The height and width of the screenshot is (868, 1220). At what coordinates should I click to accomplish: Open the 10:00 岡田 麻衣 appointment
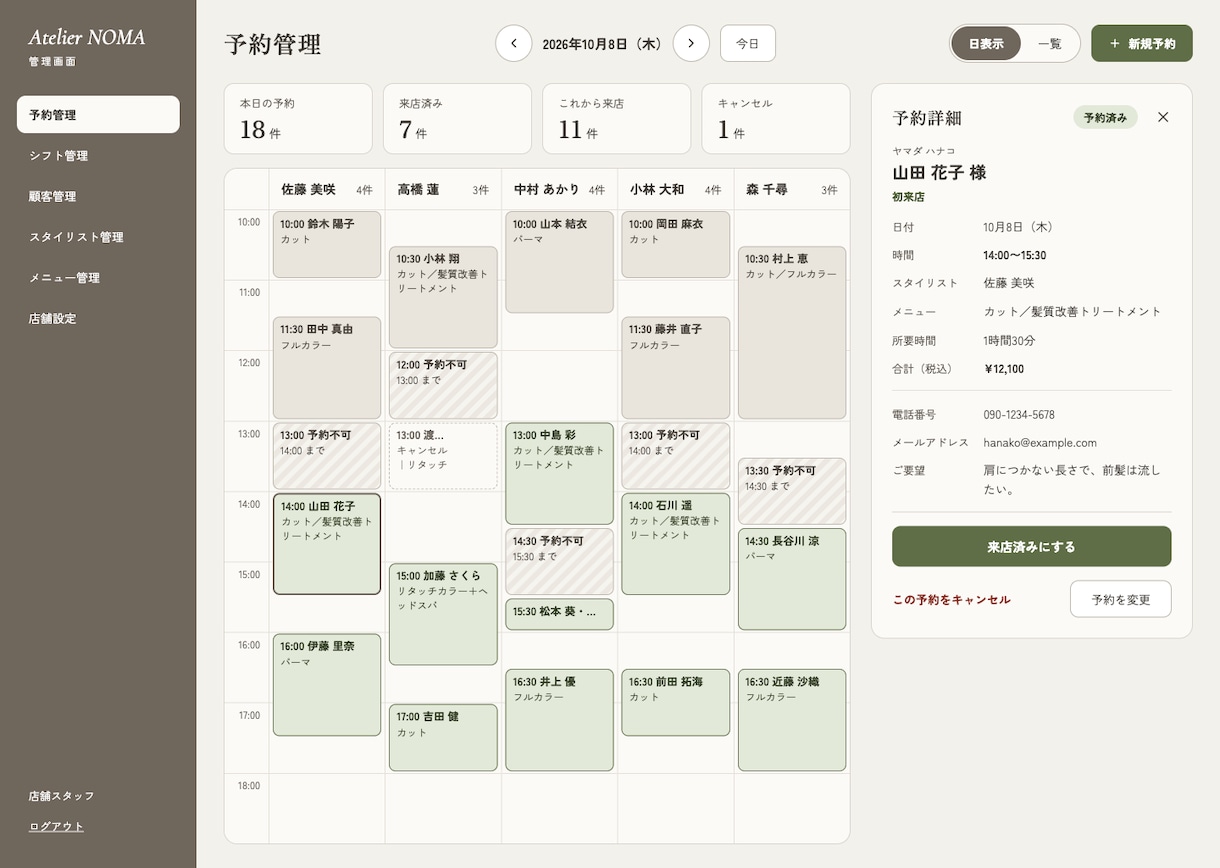[x=676, y=245]
